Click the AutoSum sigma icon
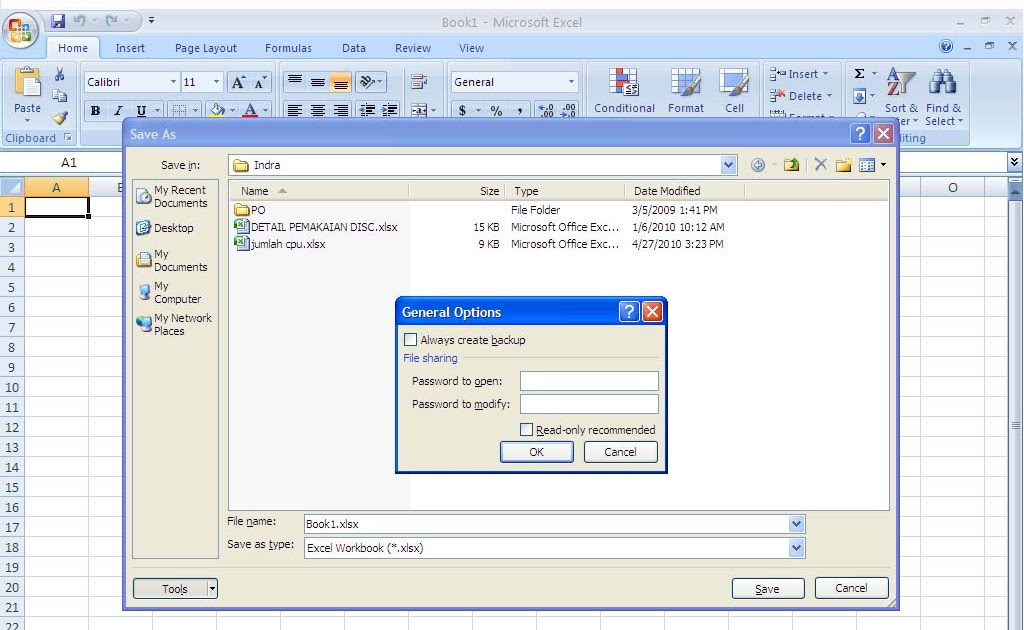Screen dimensions: 1024x630 pyautogui.click(x=860, y=74)
